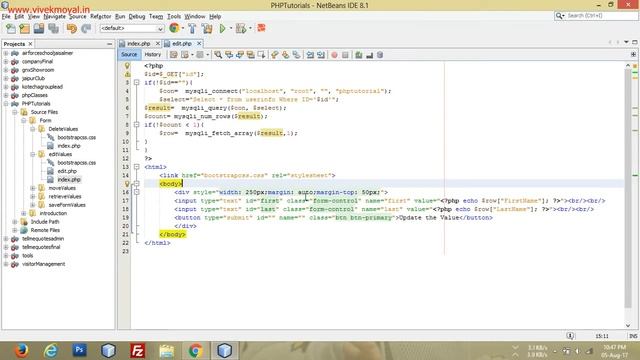Click the New File toolbar icon
The image size is (640, 360).
tap(11, 28)
